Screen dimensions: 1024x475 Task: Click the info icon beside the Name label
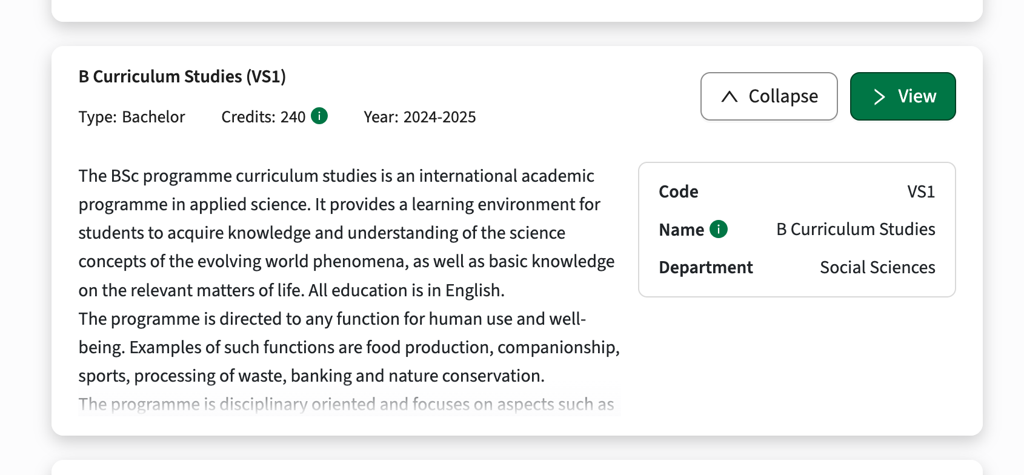pos(718,229)
